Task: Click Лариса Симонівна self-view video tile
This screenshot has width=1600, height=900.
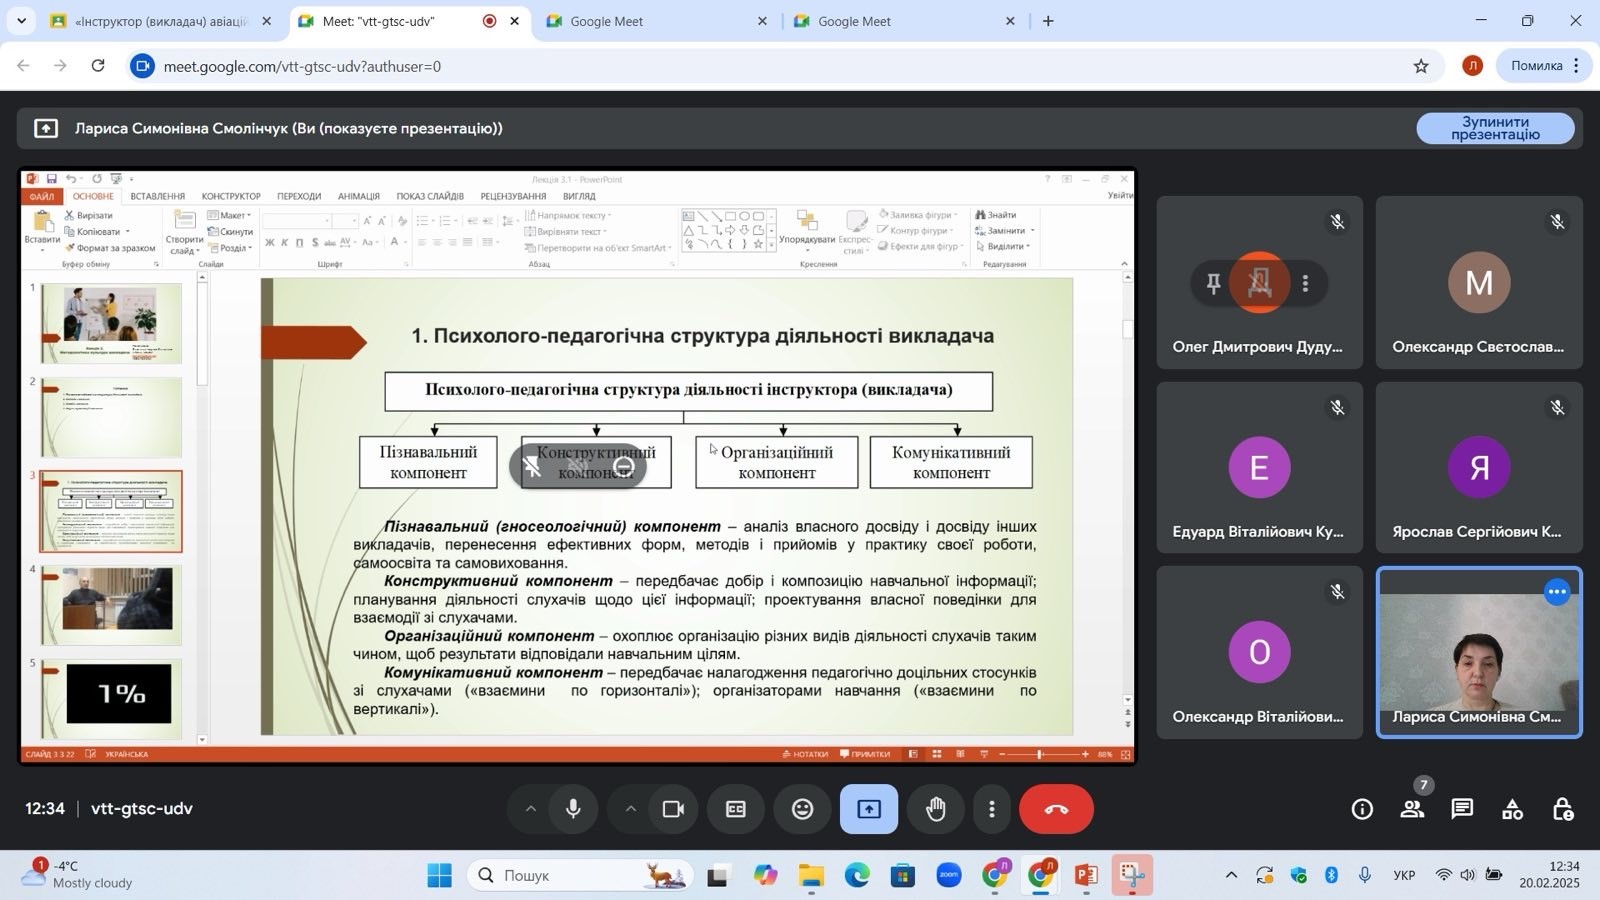Action: pyautogui.click(x=1478, y=652)
